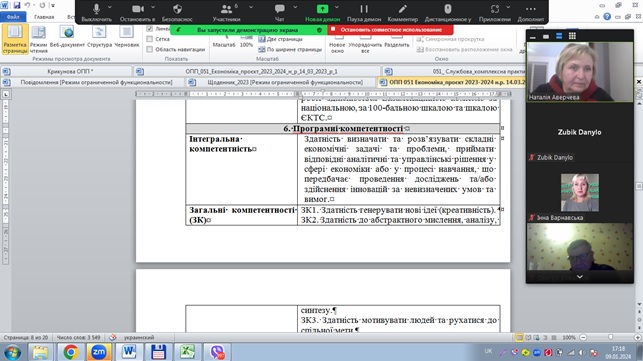Switch to Reading mode view

pos(39,39)
